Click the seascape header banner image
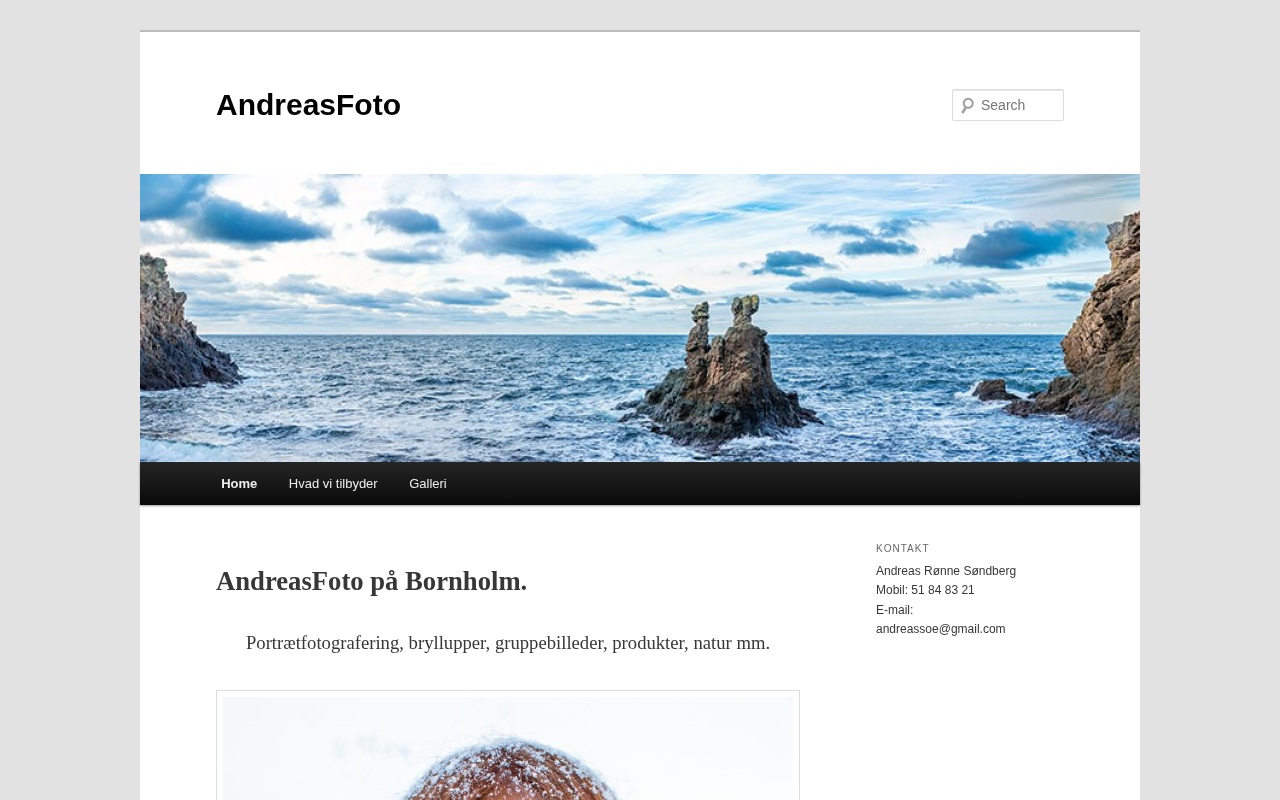This screenshot has height=800, width=1280. coord(640,318)
